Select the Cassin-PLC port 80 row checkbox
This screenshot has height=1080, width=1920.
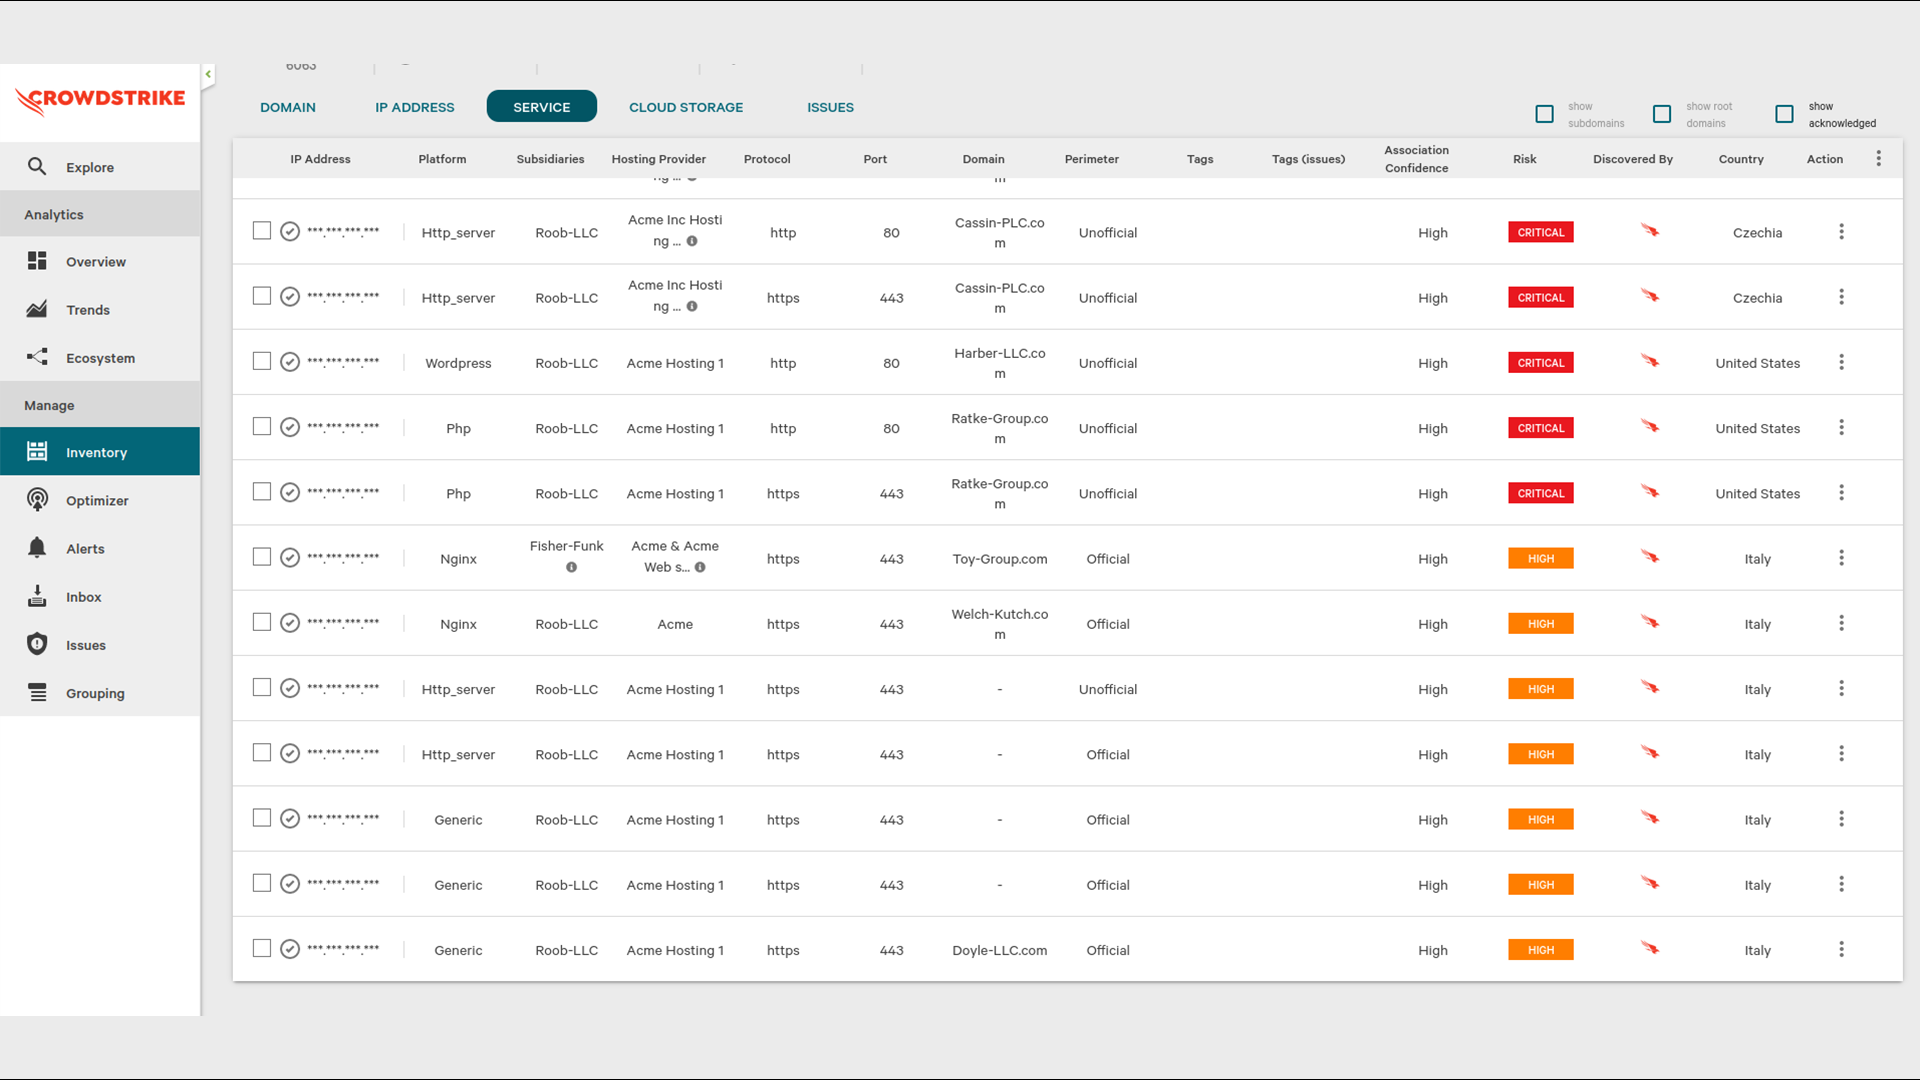(x=262, y=231)
